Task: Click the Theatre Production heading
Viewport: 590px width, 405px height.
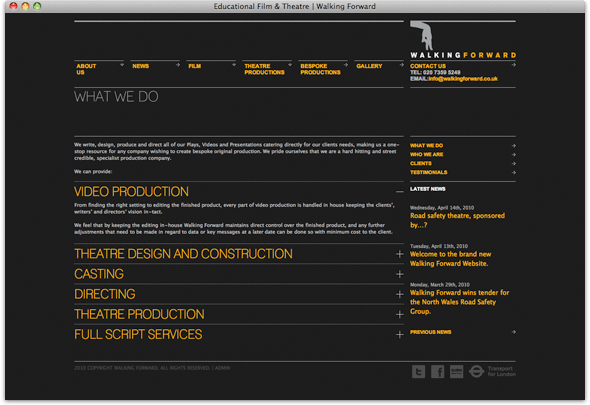Action: pos(139,314)
